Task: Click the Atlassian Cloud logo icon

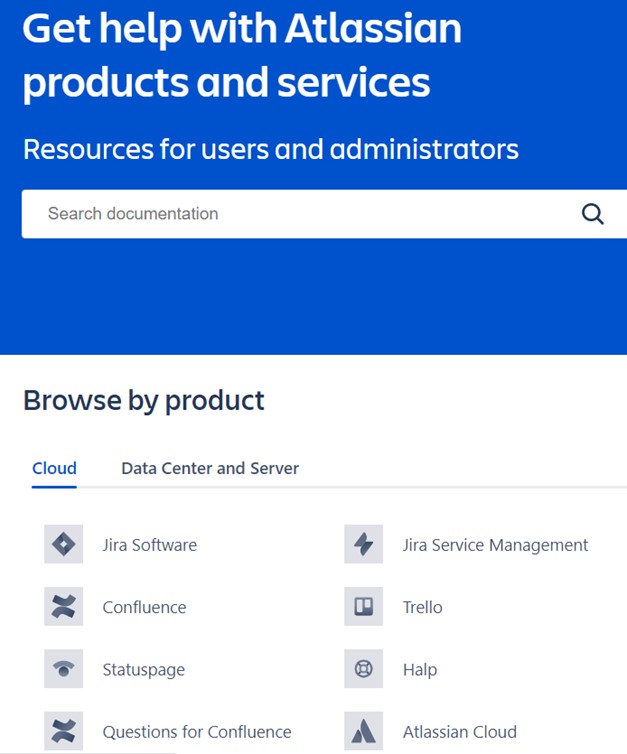Action: click(x=364, y=731)
